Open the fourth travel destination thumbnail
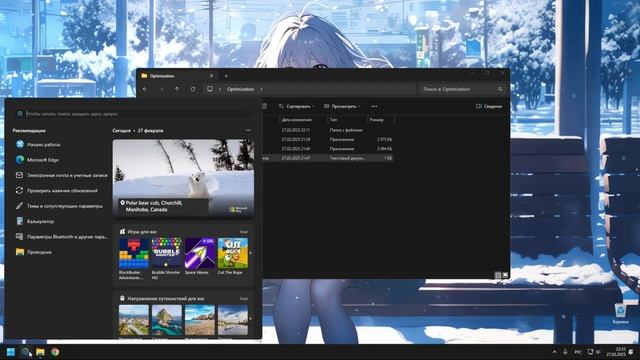640x360 pixels. point(233,320)
